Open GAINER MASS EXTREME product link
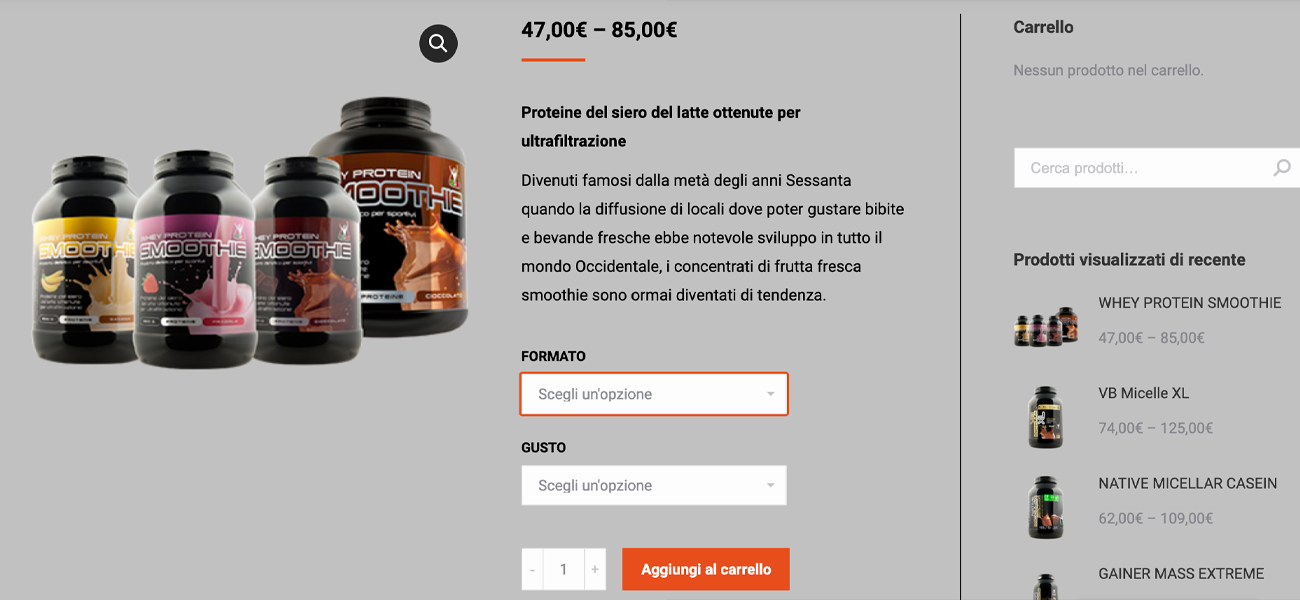The height and width of the screenshot is (600, 1300). [x=1181, y=573]
